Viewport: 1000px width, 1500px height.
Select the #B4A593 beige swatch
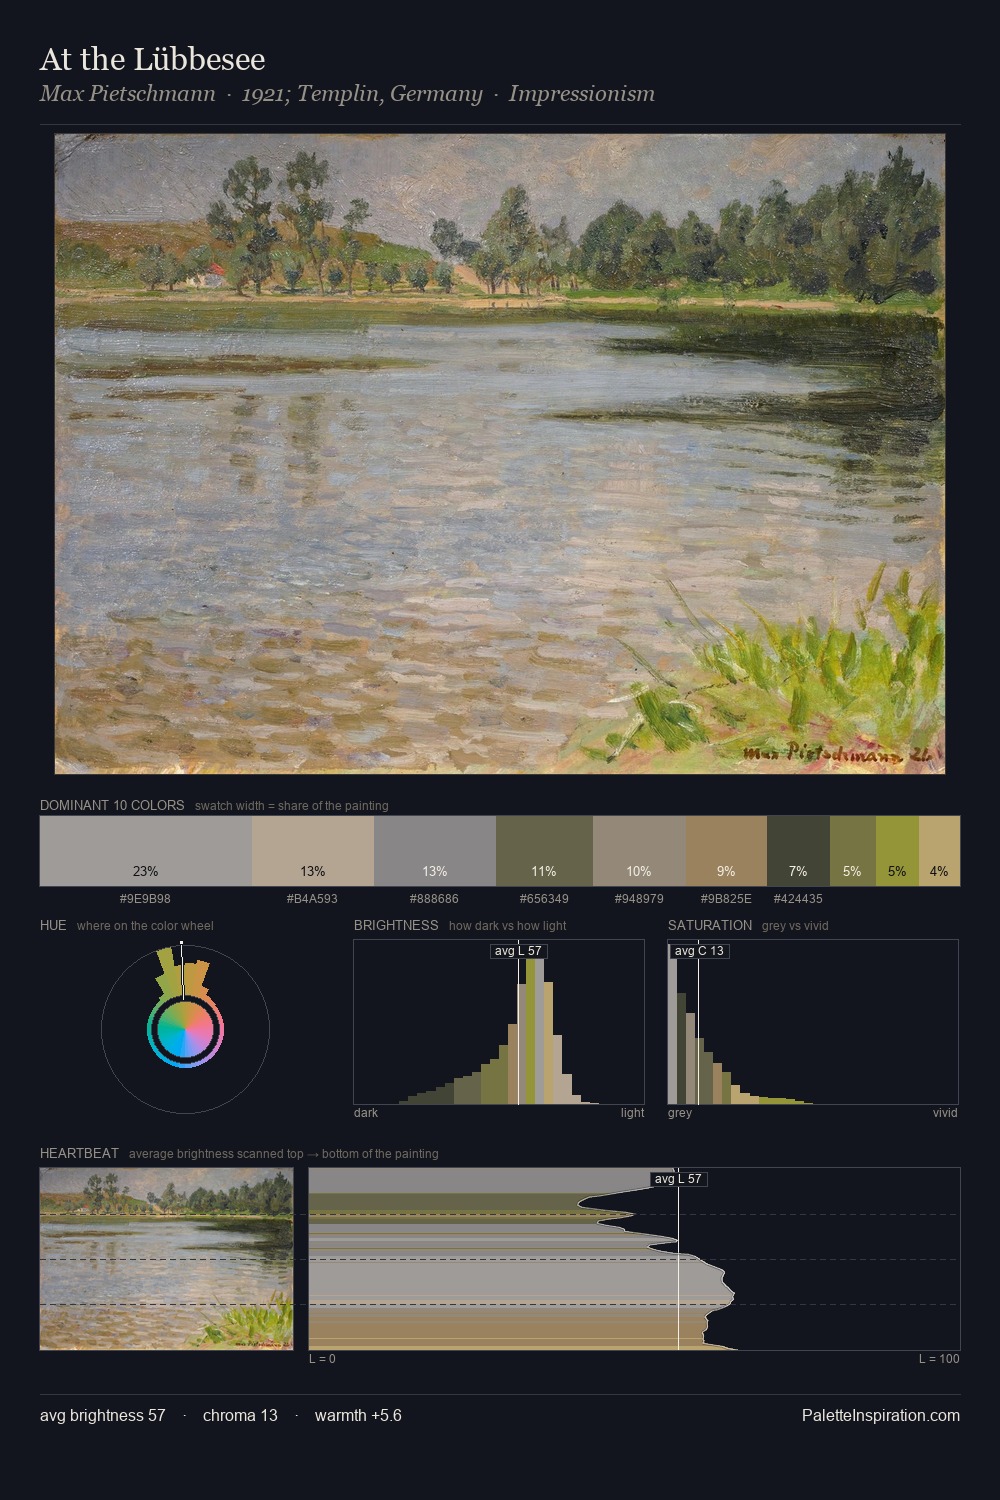point(313,851)
